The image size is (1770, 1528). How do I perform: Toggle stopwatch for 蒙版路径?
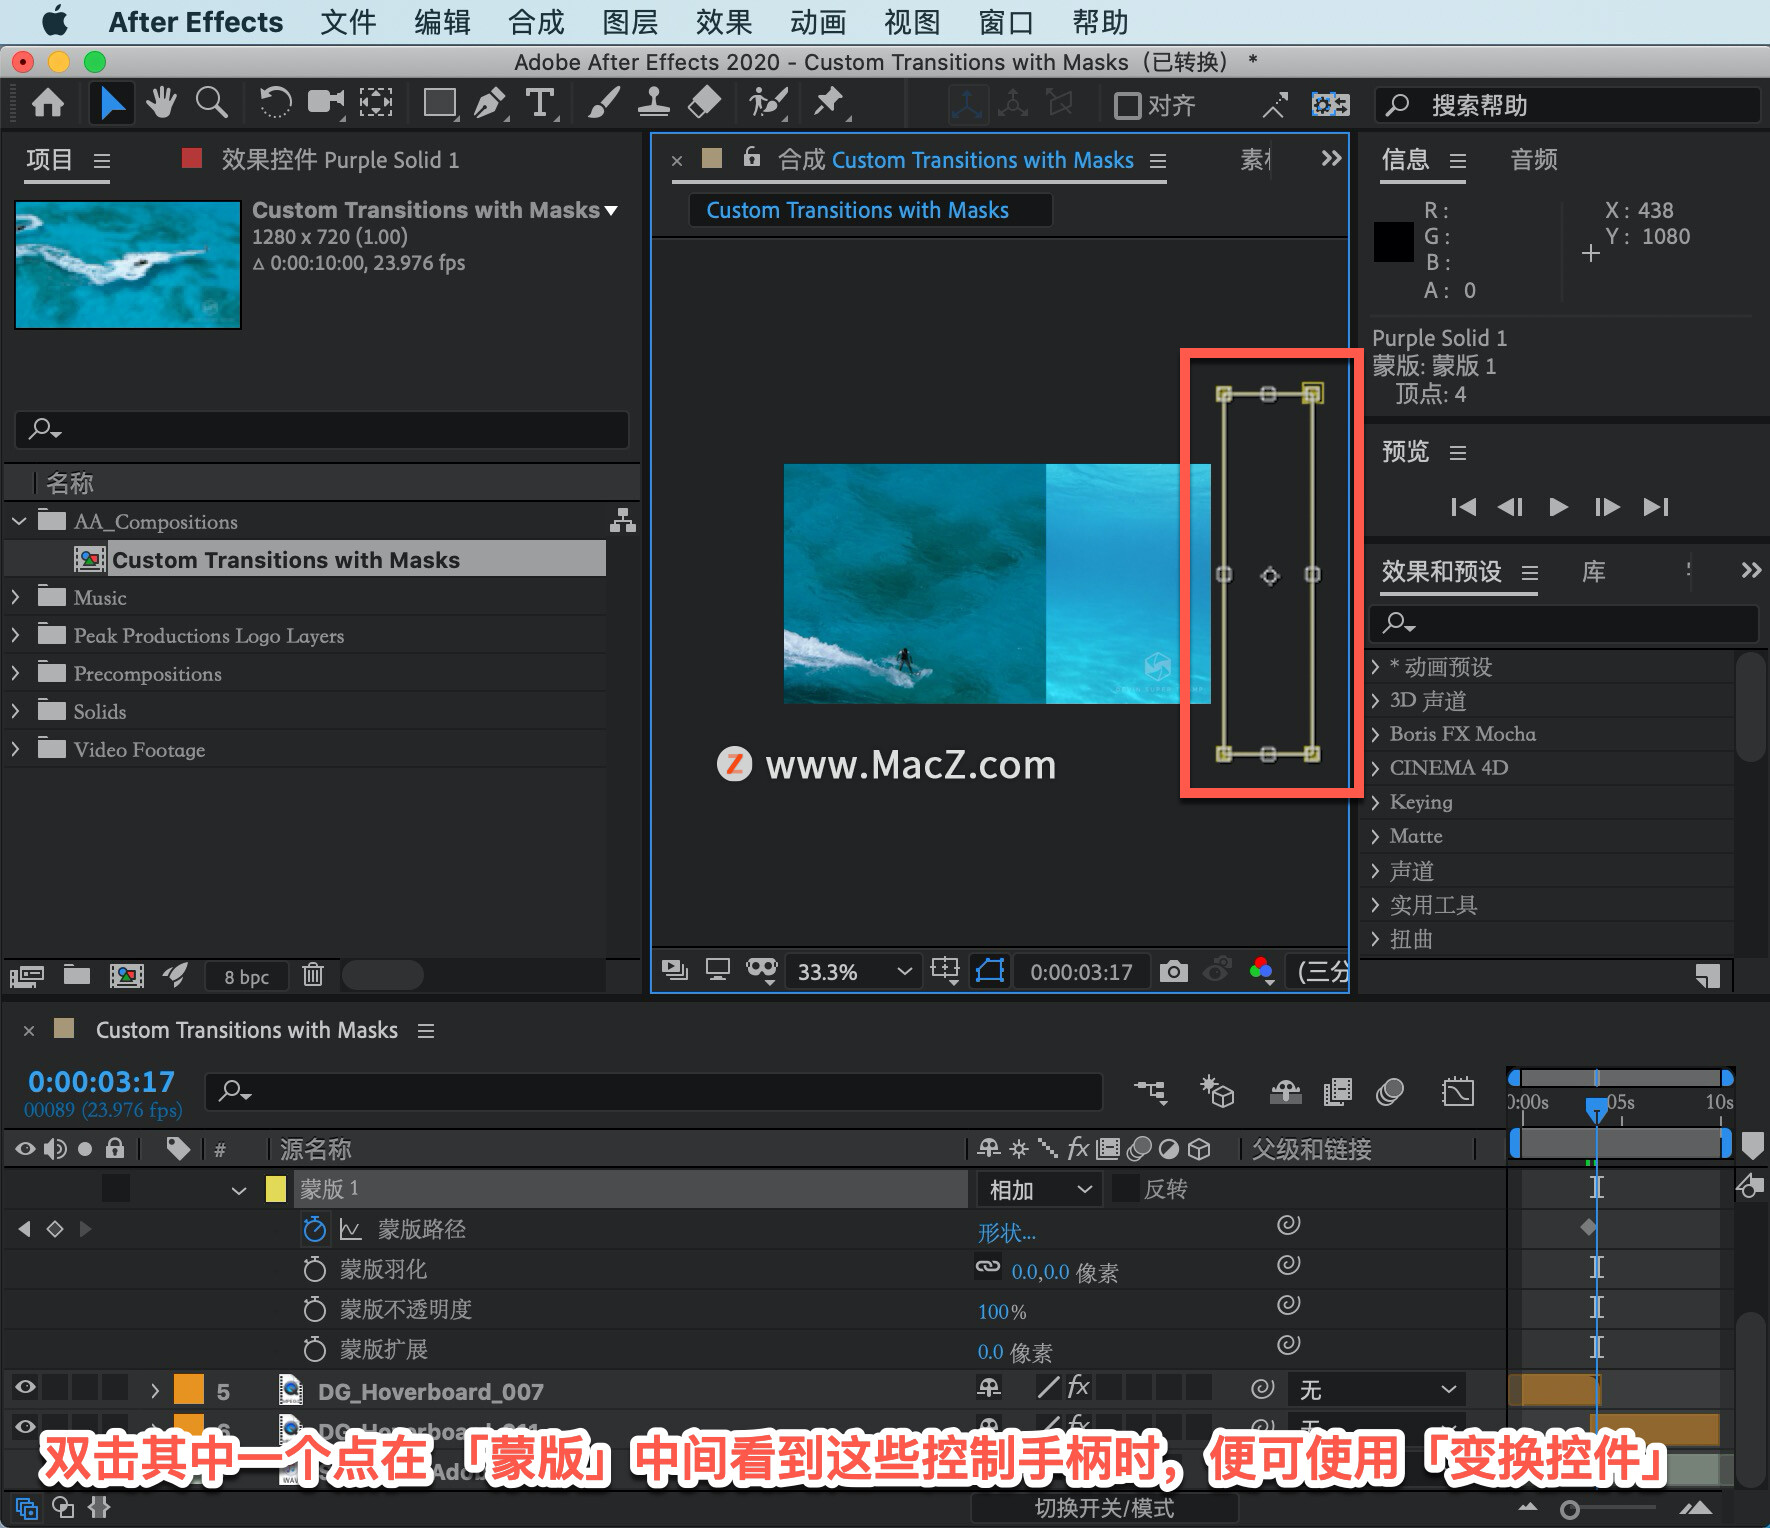314,1229
